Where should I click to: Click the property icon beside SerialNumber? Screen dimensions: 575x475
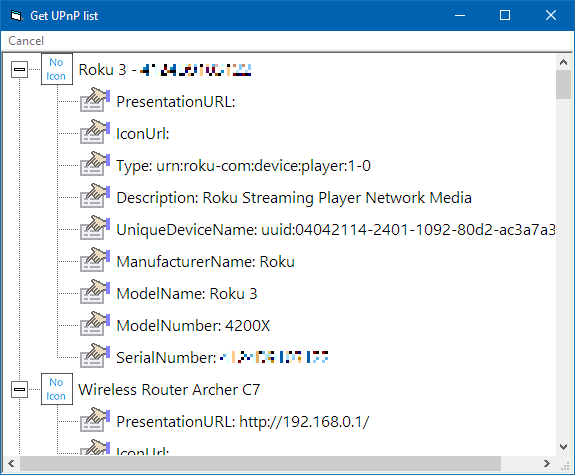[95, 355]
